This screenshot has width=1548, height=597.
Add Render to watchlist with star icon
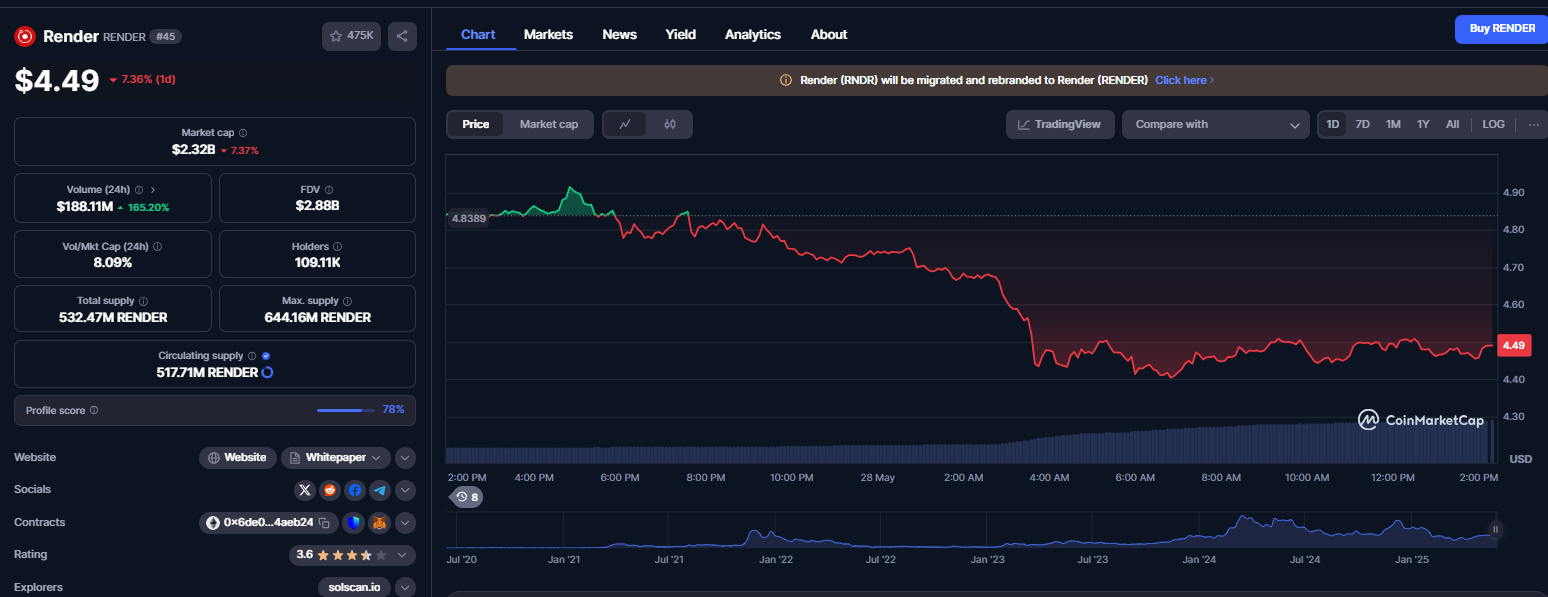pyautogui.click(x=351, y=36)
